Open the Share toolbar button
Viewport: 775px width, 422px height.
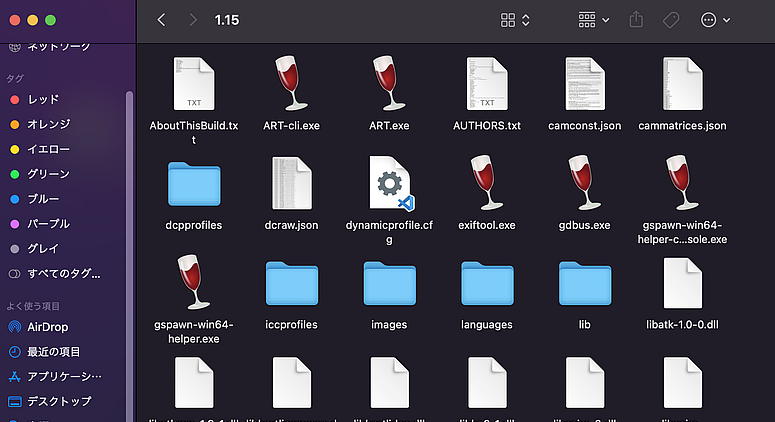coord(636,20)
